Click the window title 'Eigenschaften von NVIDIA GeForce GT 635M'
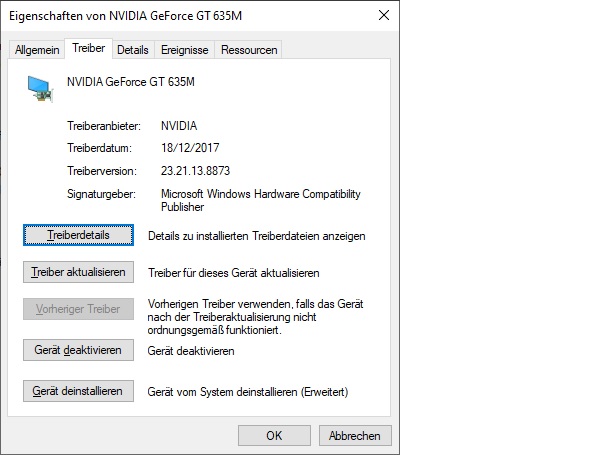This screenshot has width=614, height=460. point(125,16)
